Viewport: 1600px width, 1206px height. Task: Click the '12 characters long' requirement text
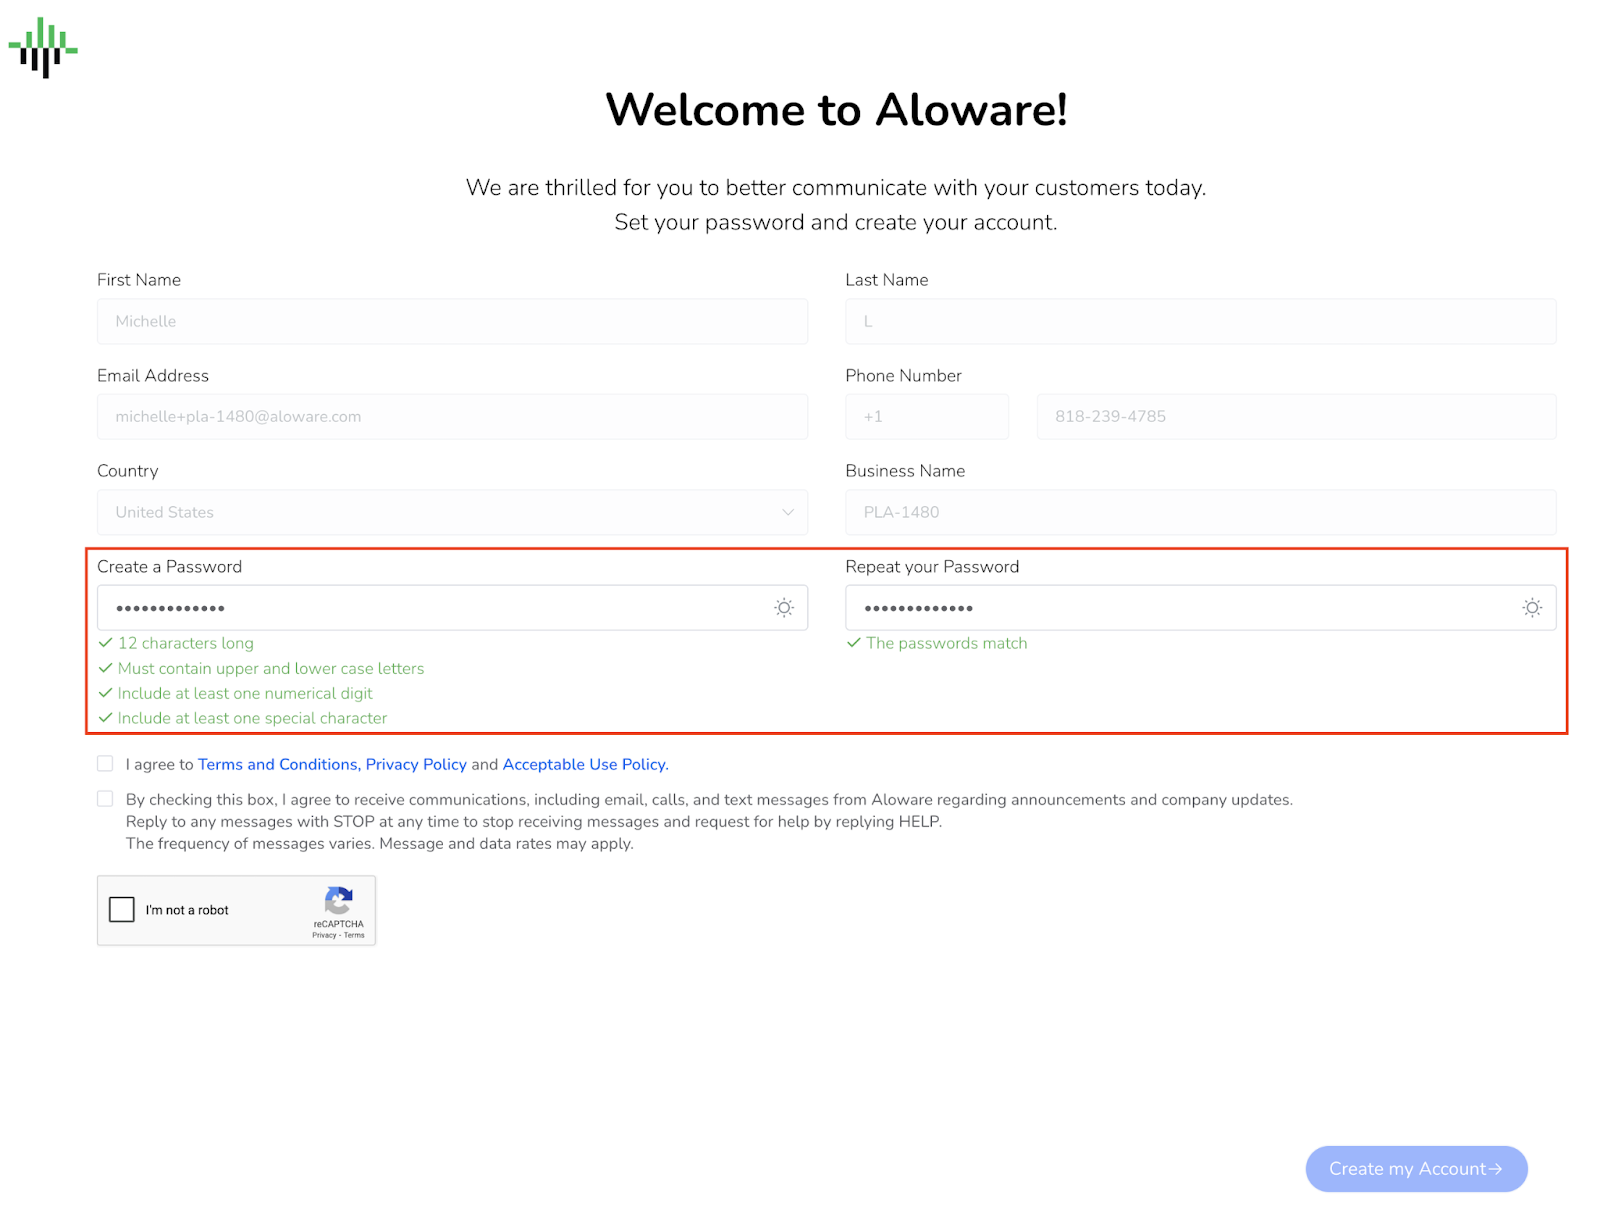pyautogui.click(x=186, y=643)
